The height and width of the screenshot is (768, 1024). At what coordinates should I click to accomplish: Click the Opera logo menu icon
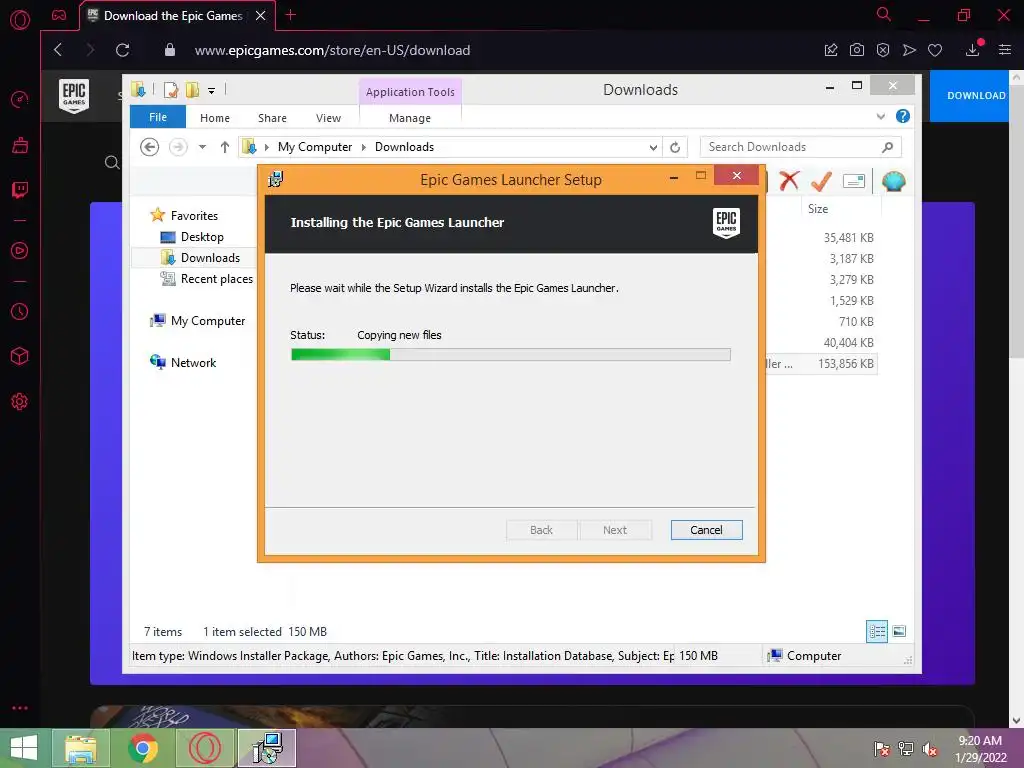click(x=20, y=20)
